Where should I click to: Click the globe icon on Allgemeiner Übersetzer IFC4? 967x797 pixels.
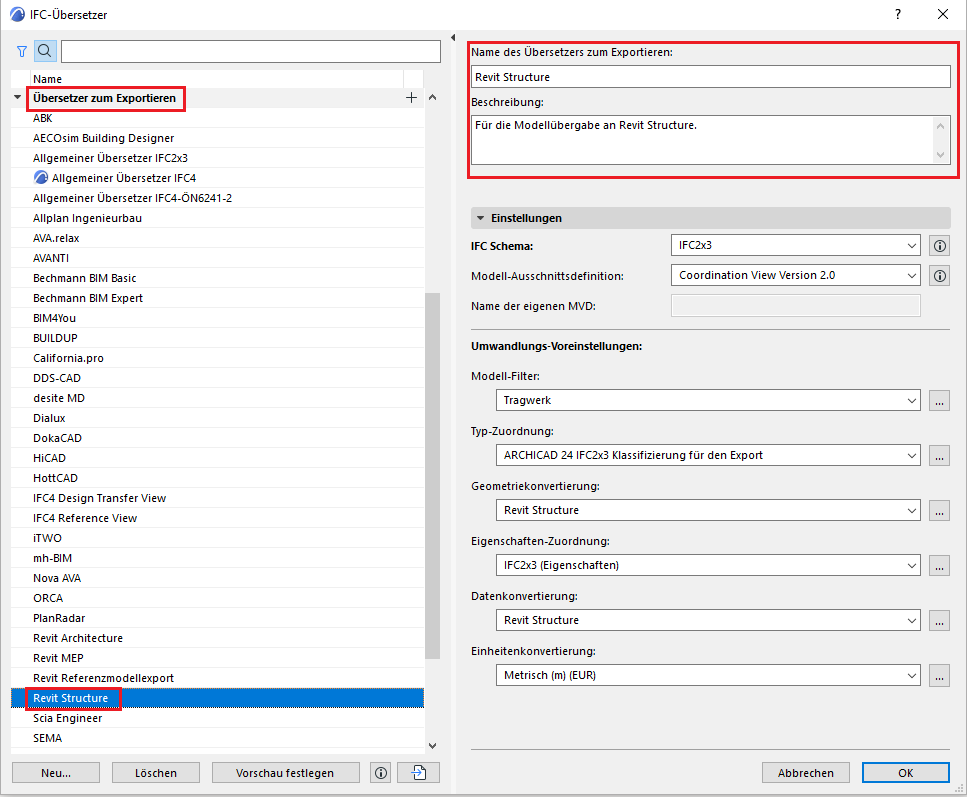coord(36,178)
